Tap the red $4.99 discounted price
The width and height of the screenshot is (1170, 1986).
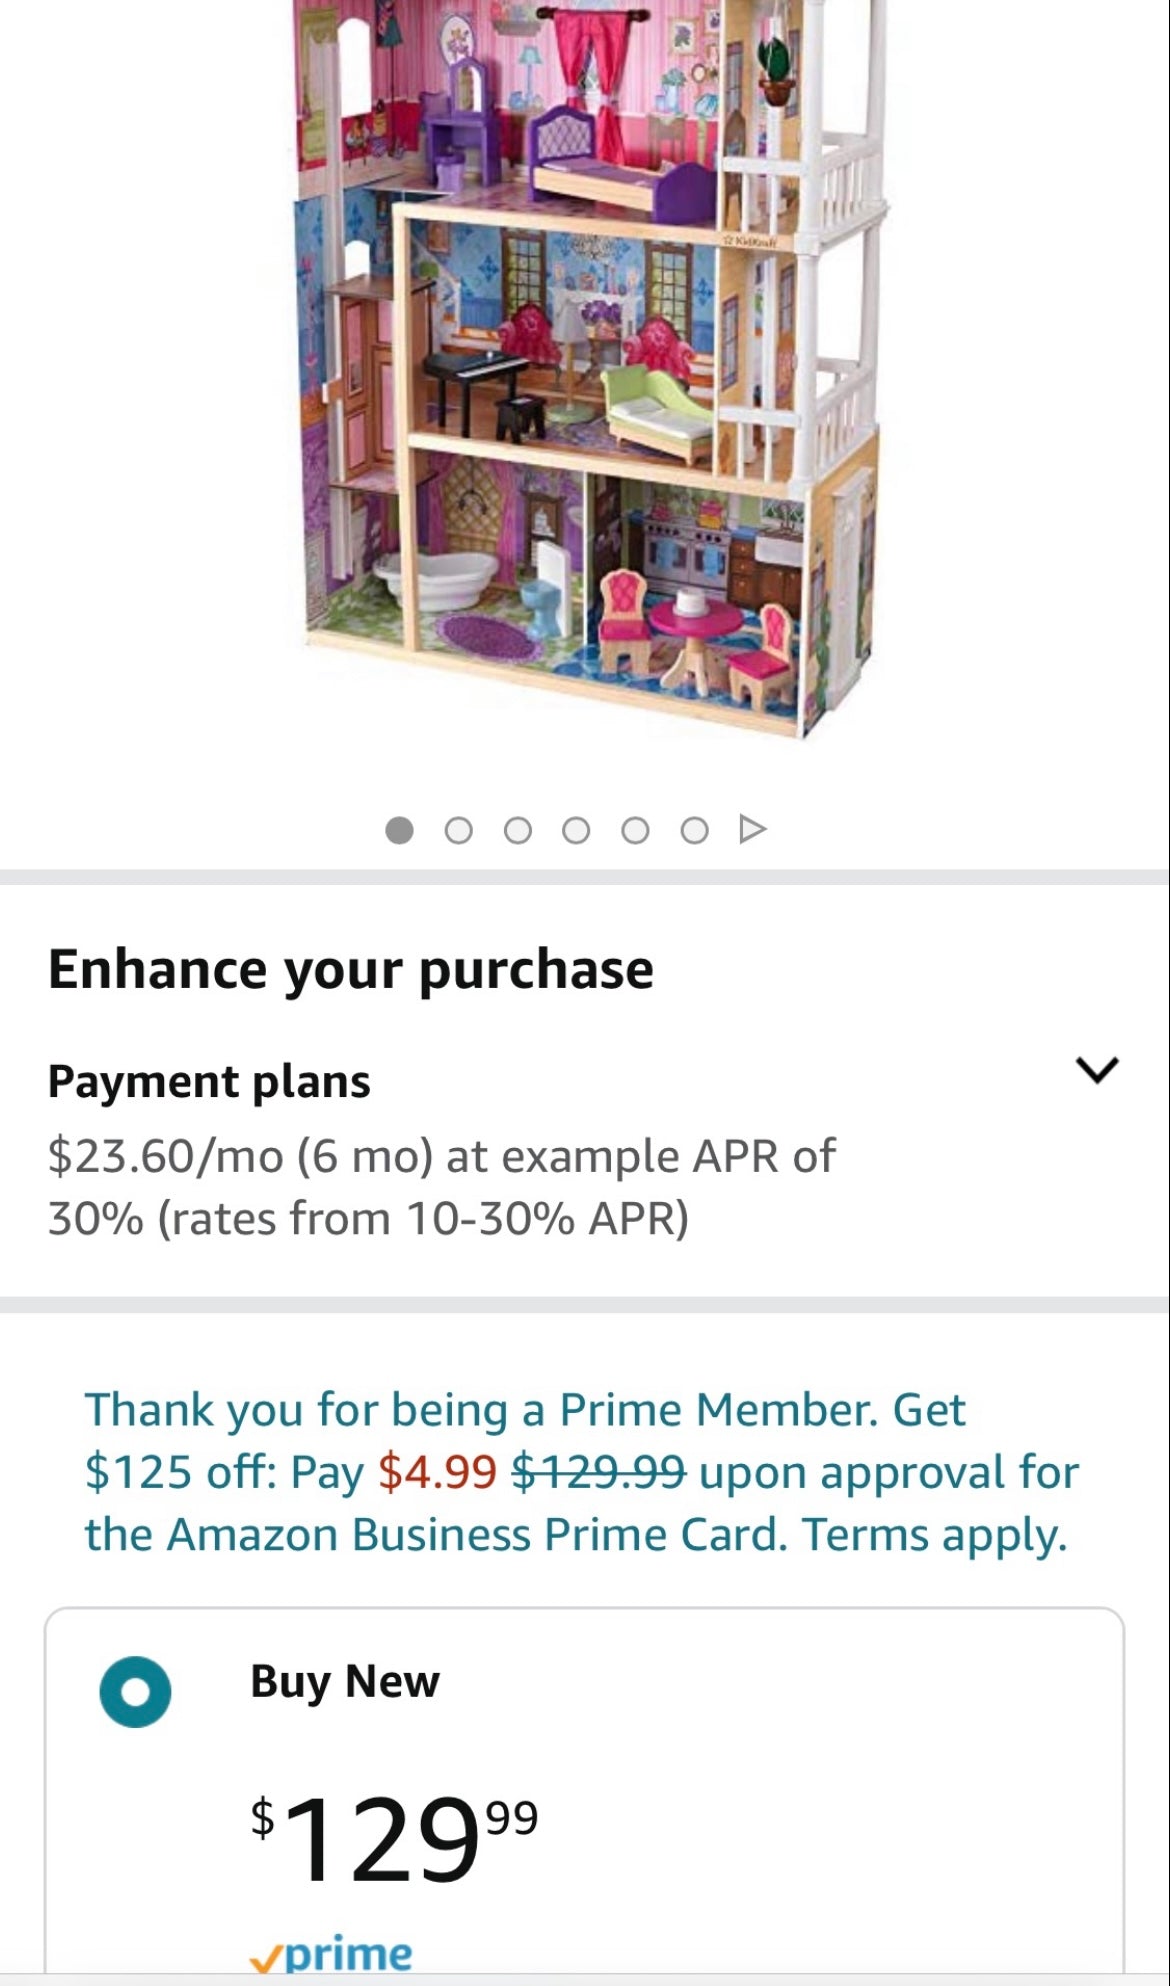[x=437, y=1473]
